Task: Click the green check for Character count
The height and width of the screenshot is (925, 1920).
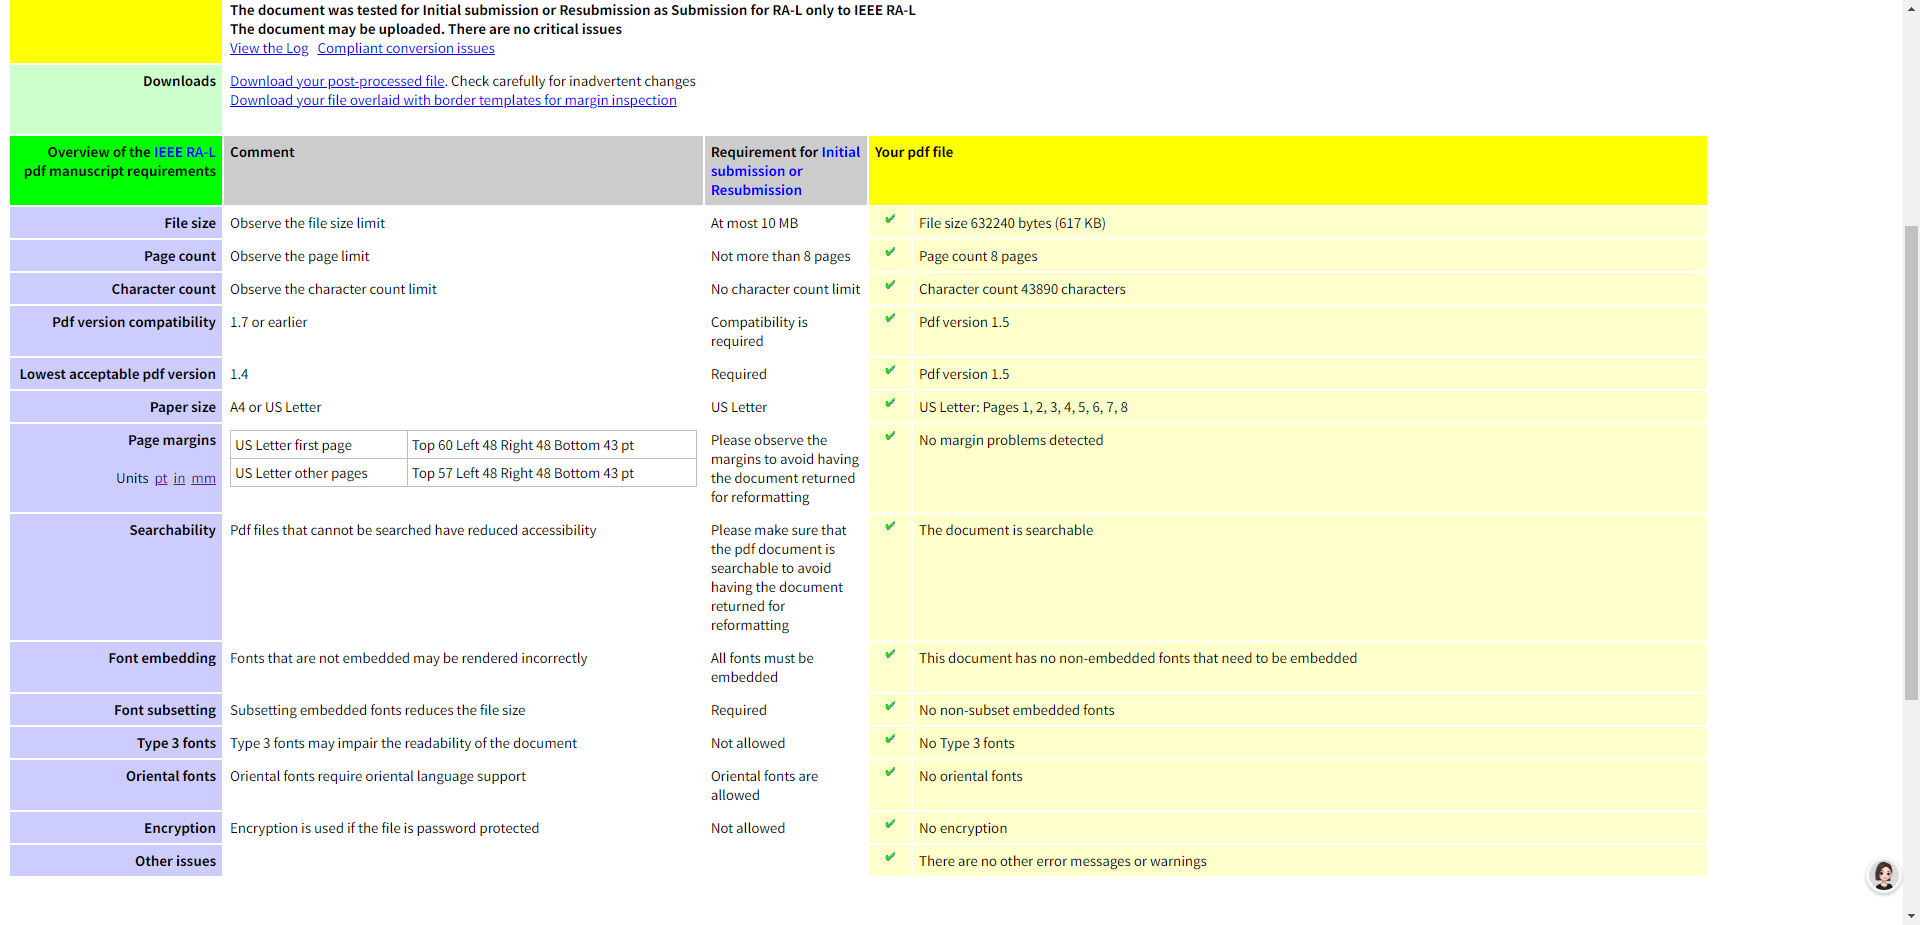Action: (890, 285)
